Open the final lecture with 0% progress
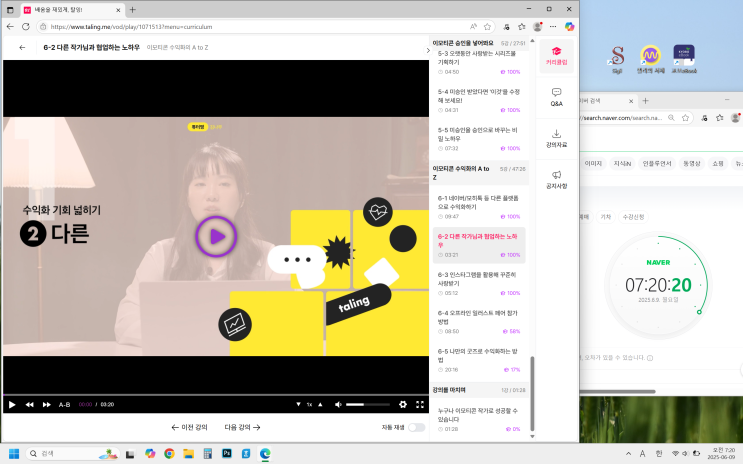This screenshot has height=464, width=743. 479,419
